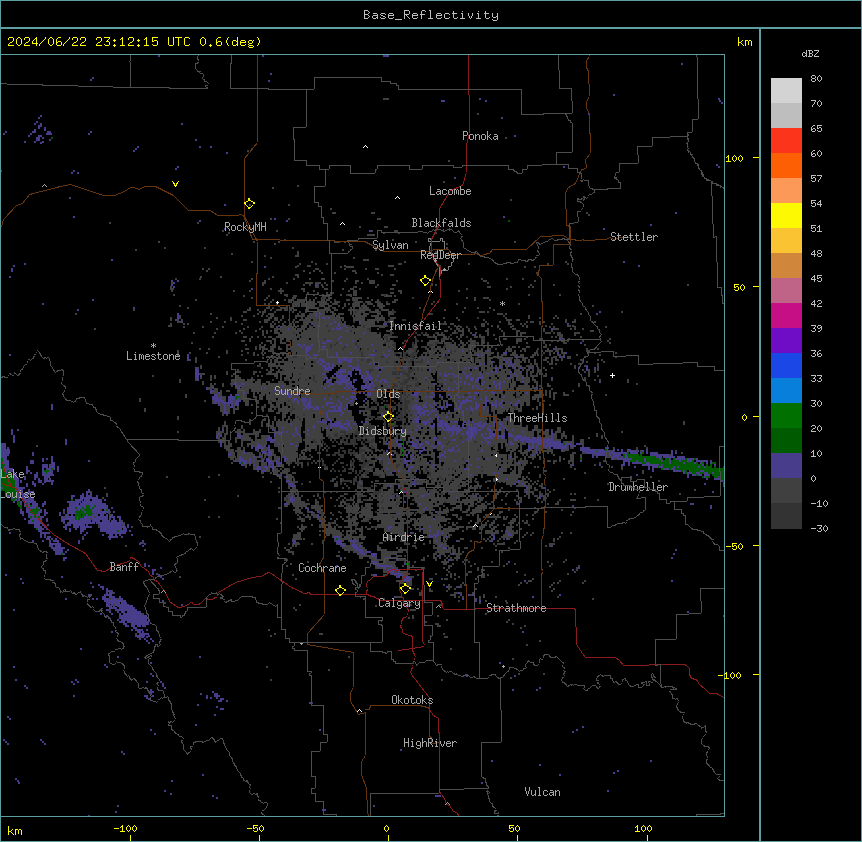Select the yellow diamond marker above Calgary label

coord(405,589)
